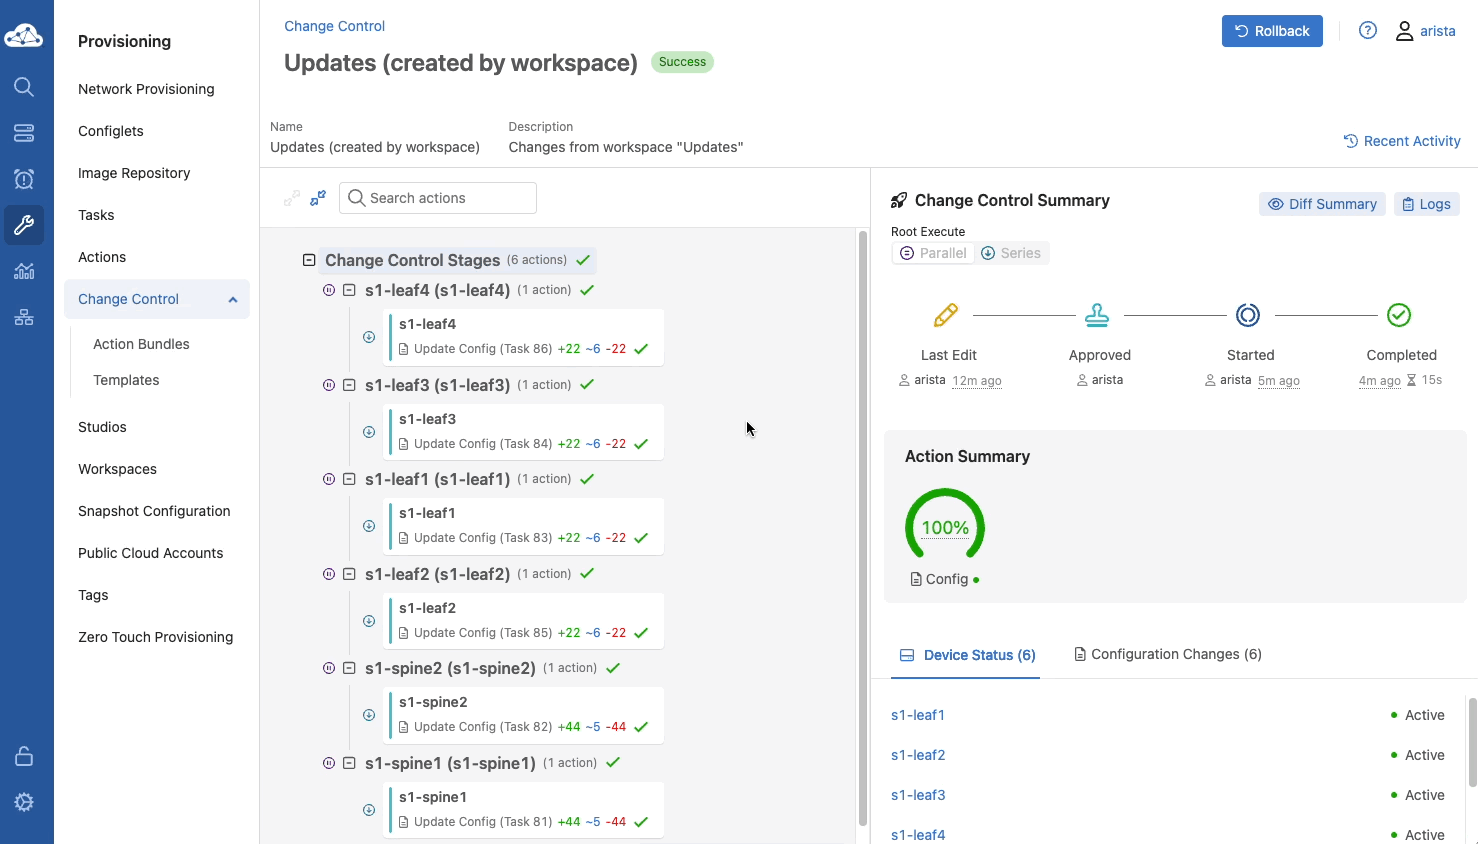
Task: Collapse the s1-leaf3 stage
Action: click(349, 385)
